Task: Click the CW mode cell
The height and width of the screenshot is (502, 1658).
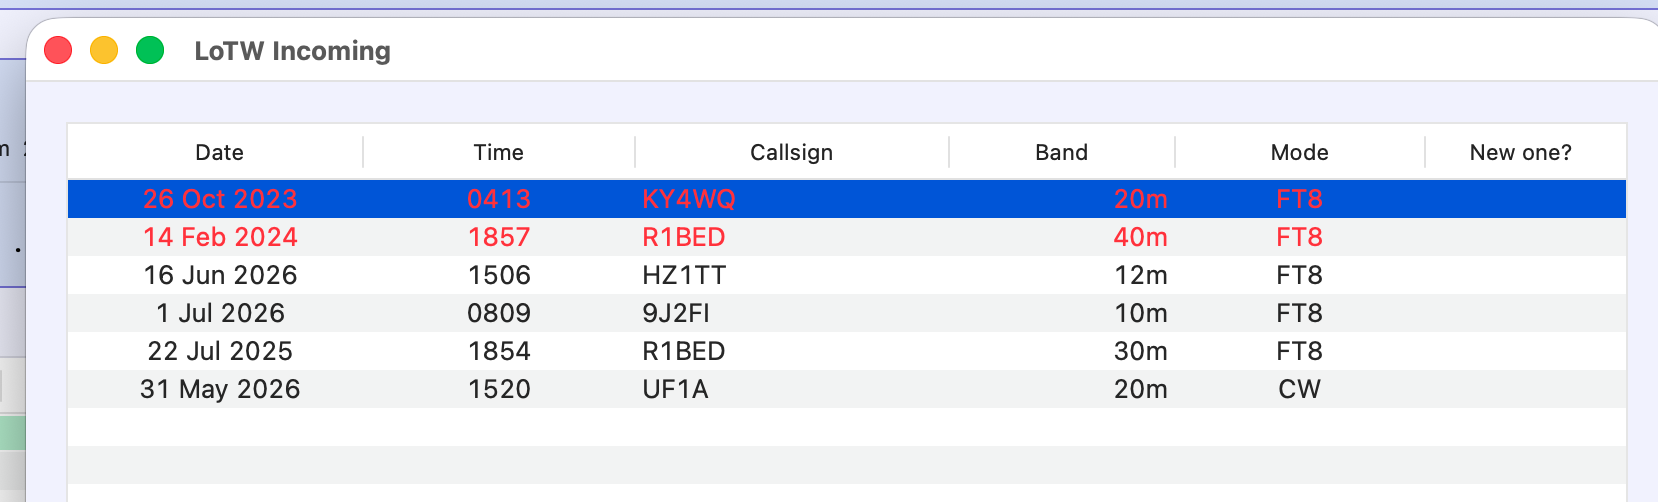Action: [1299, 389]
